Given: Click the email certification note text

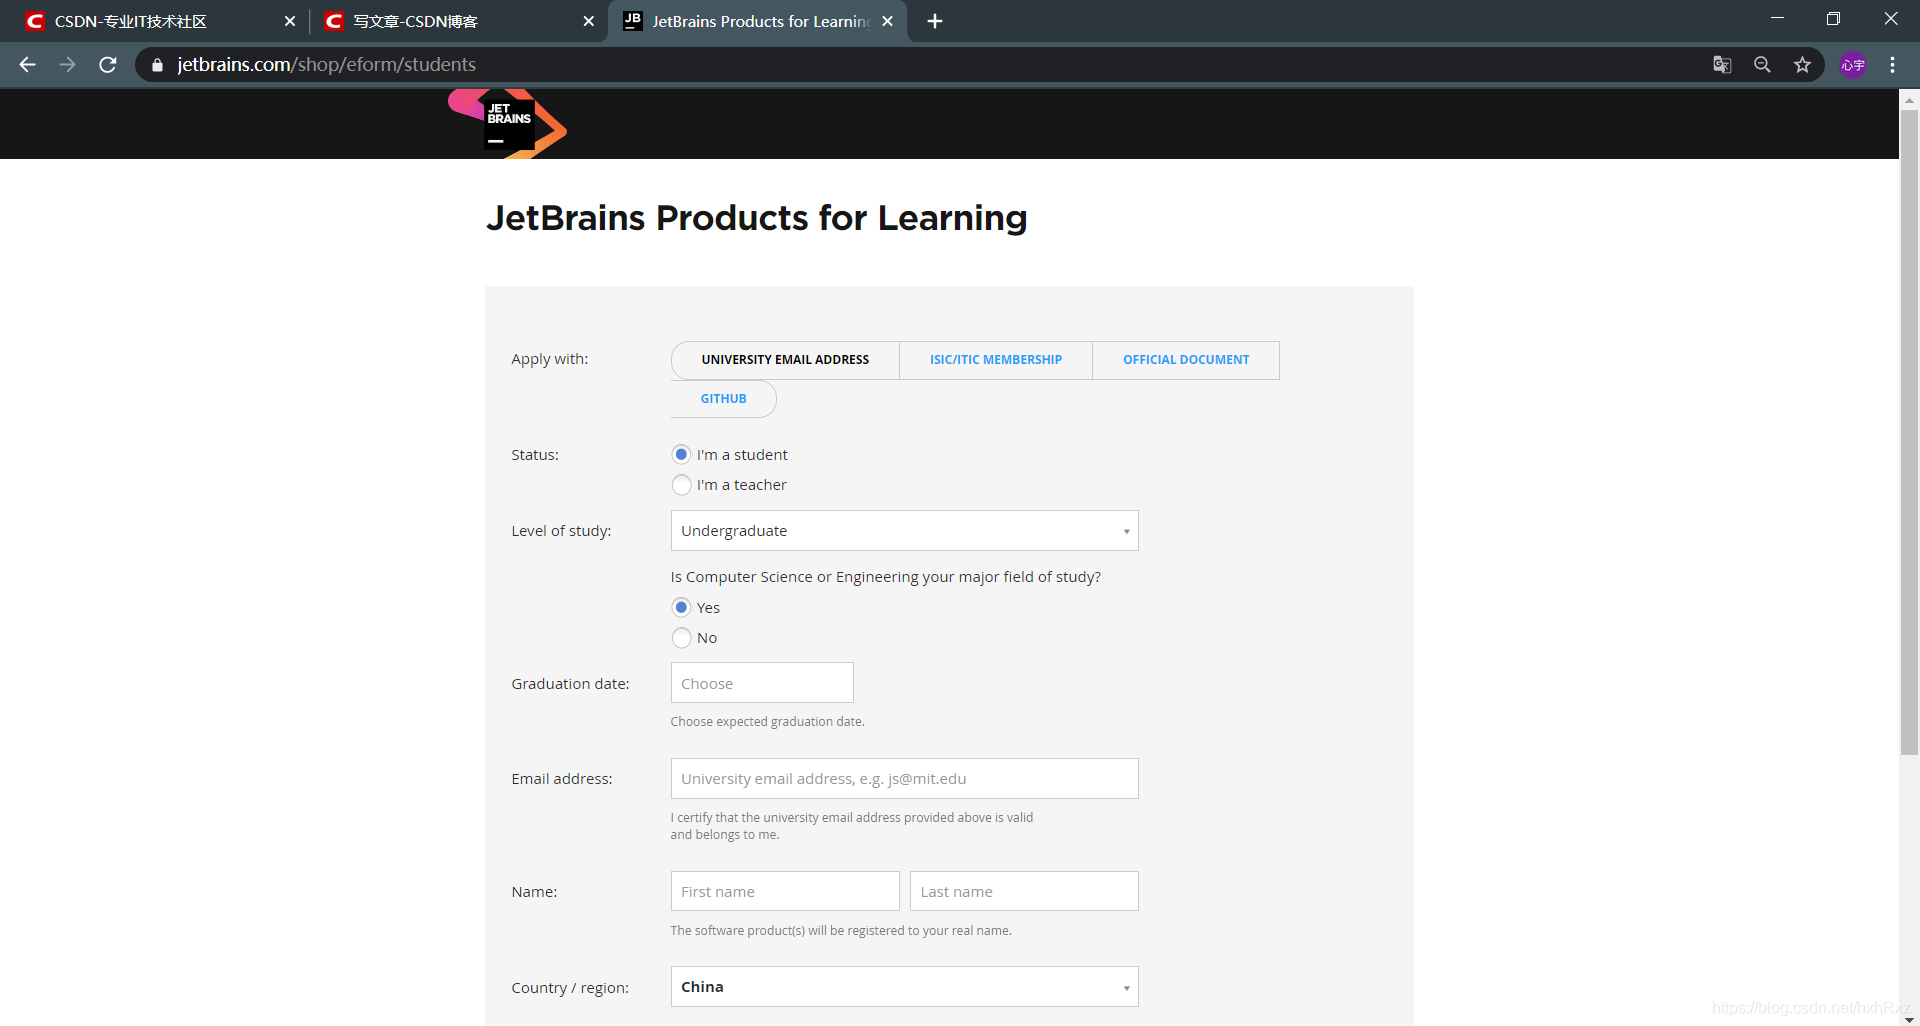Looking at the screenshot, I should [852, 826].
